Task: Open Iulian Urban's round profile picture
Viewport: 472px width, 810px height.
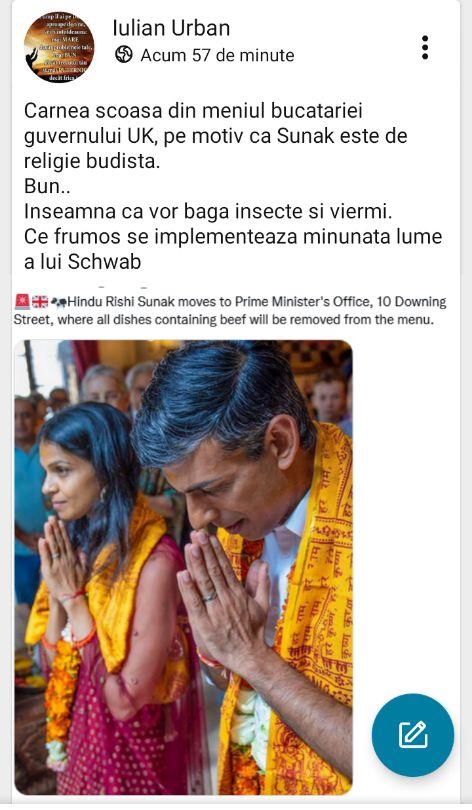Action: pos(59,48)
